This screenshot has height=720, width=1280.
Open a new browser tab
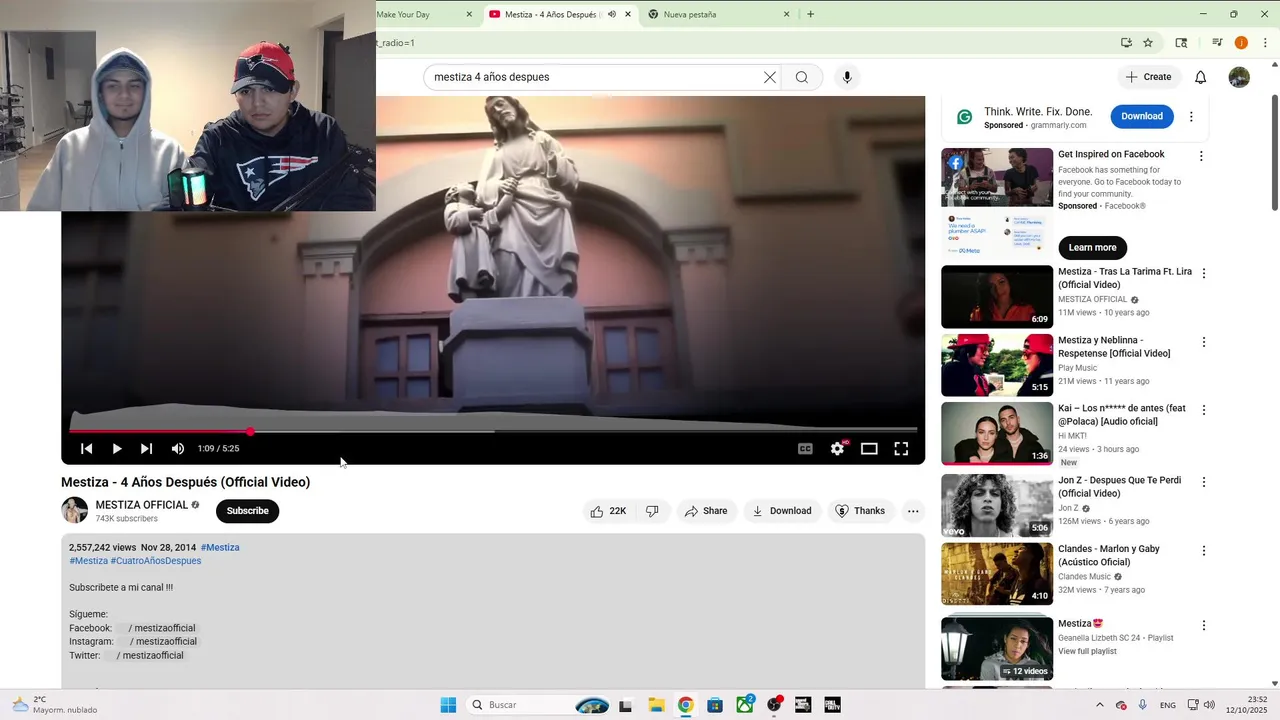[810, 14]
